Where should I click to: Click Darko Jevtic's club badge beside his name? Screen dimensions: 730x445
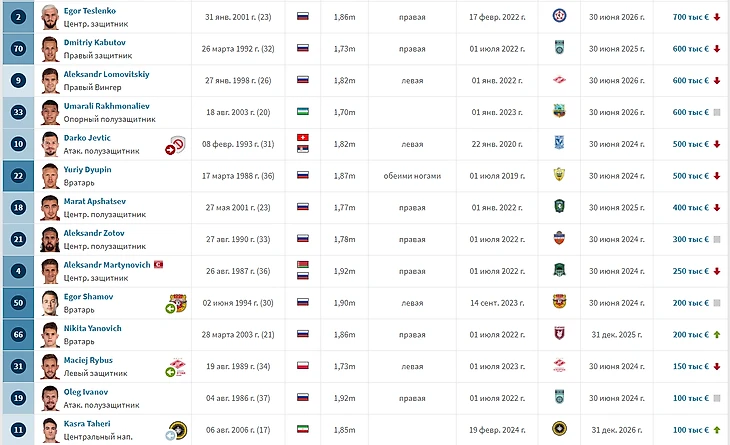click(178, 144)
